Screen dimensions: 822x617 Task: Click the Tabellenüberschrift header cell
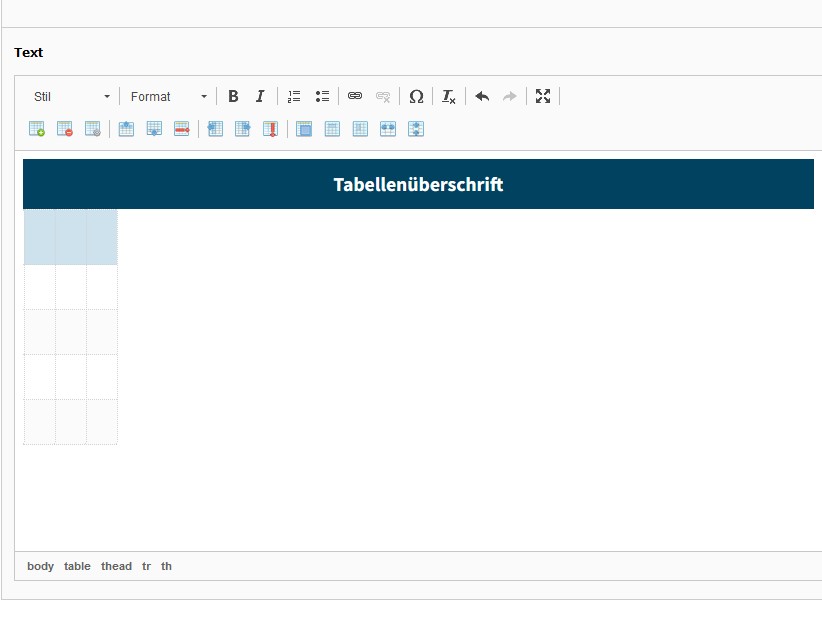point(418,185)
